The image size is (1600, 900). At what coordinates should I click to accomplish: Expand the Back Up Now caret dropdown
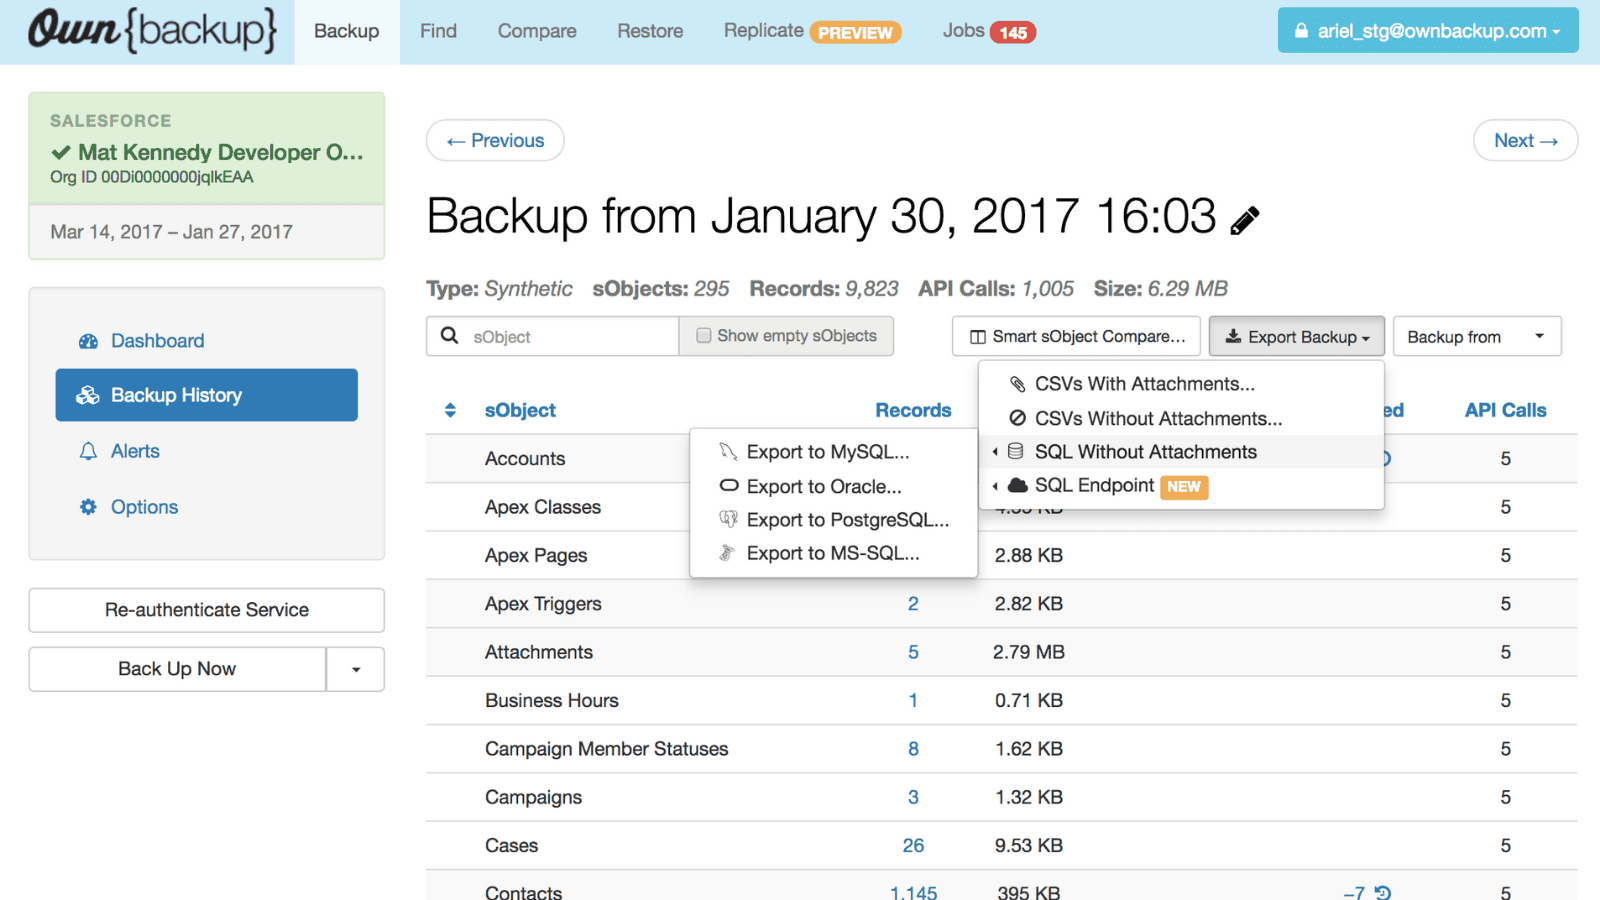(x=356, y=669)
